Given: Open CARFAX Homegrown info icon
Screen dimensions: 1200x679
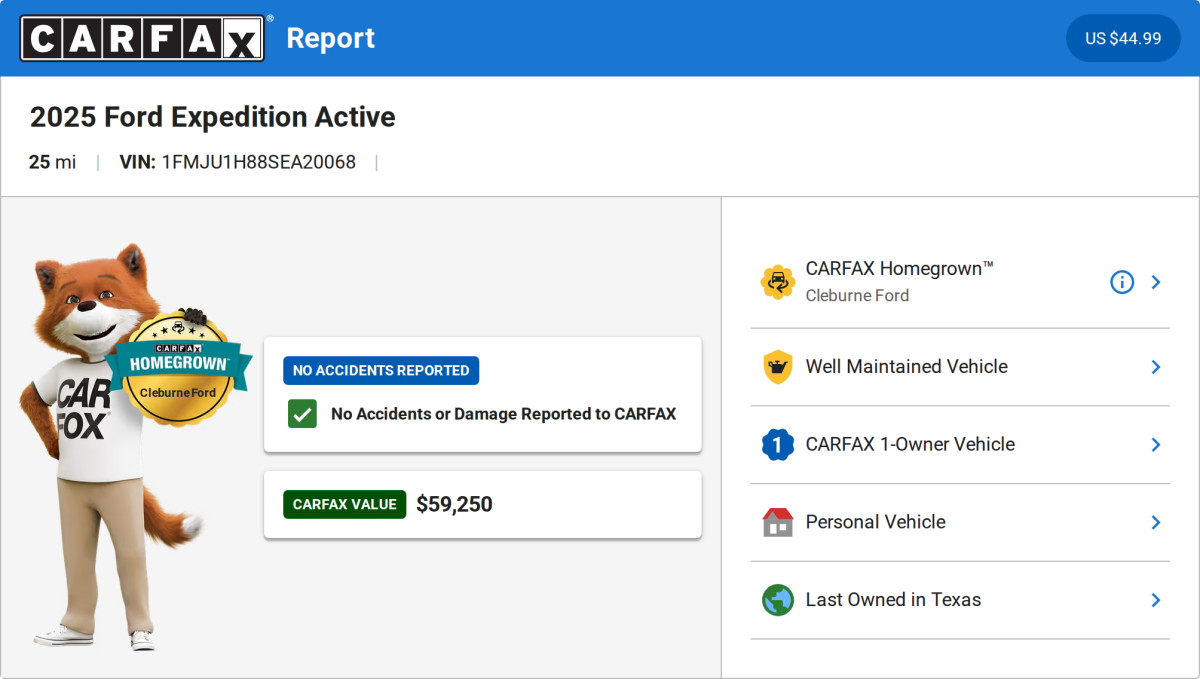Looking at the screenshot, I should coord(1122,282).
